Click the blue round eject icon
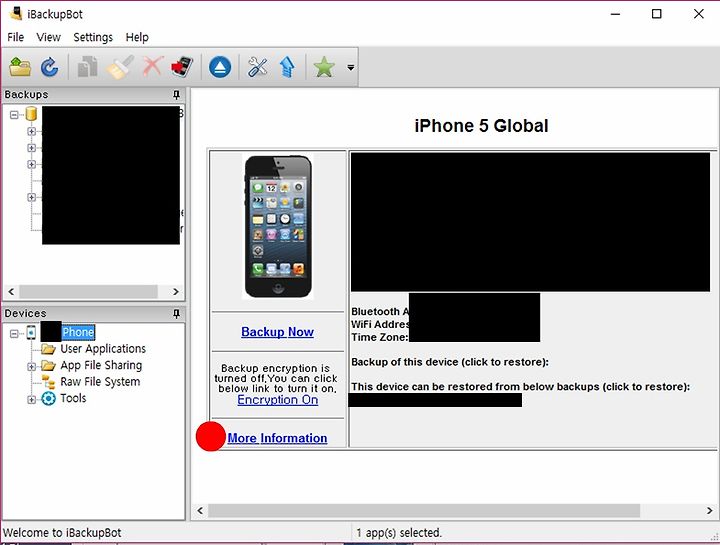The height and width of the screenshot is (545, 720). 220,67
